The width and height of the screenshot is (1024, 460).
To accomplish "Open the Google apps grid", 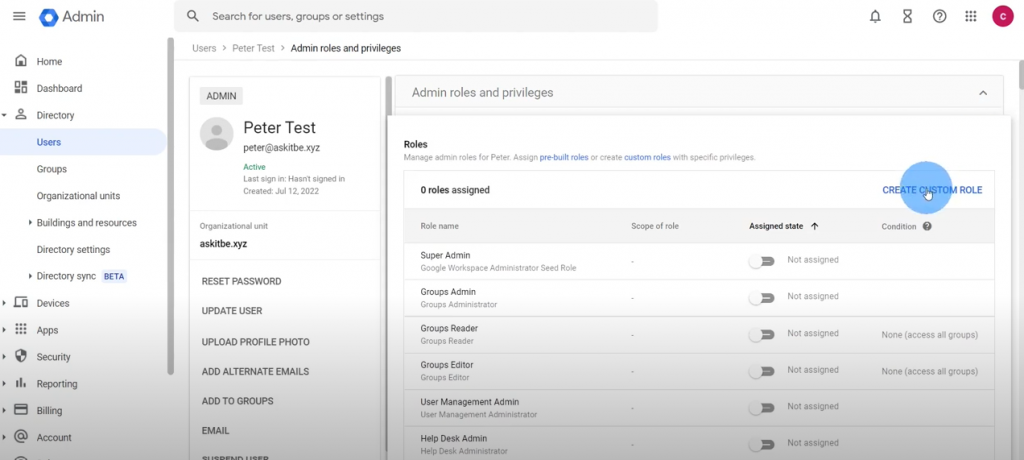I will 970,17.
